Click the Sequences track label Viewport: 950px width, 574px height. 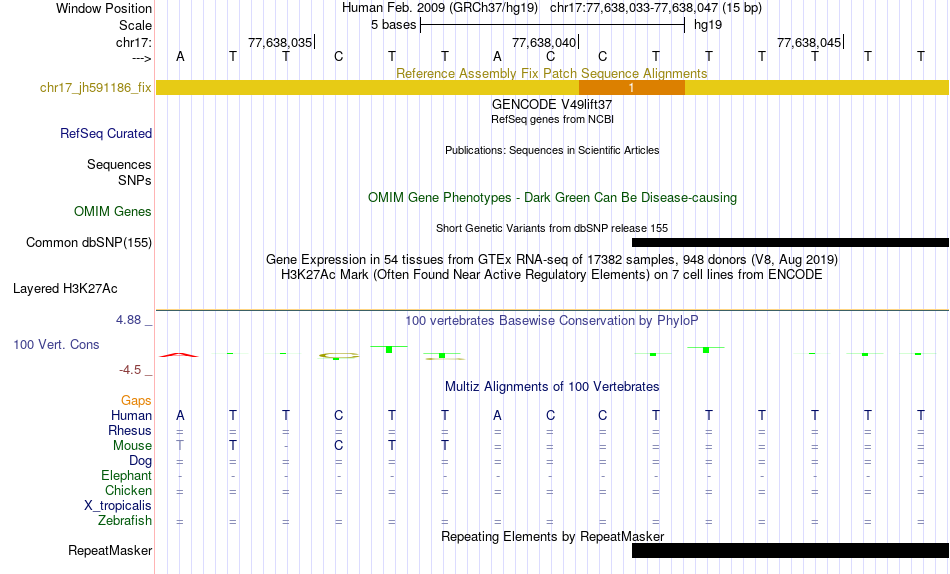[x=119, y=164]
